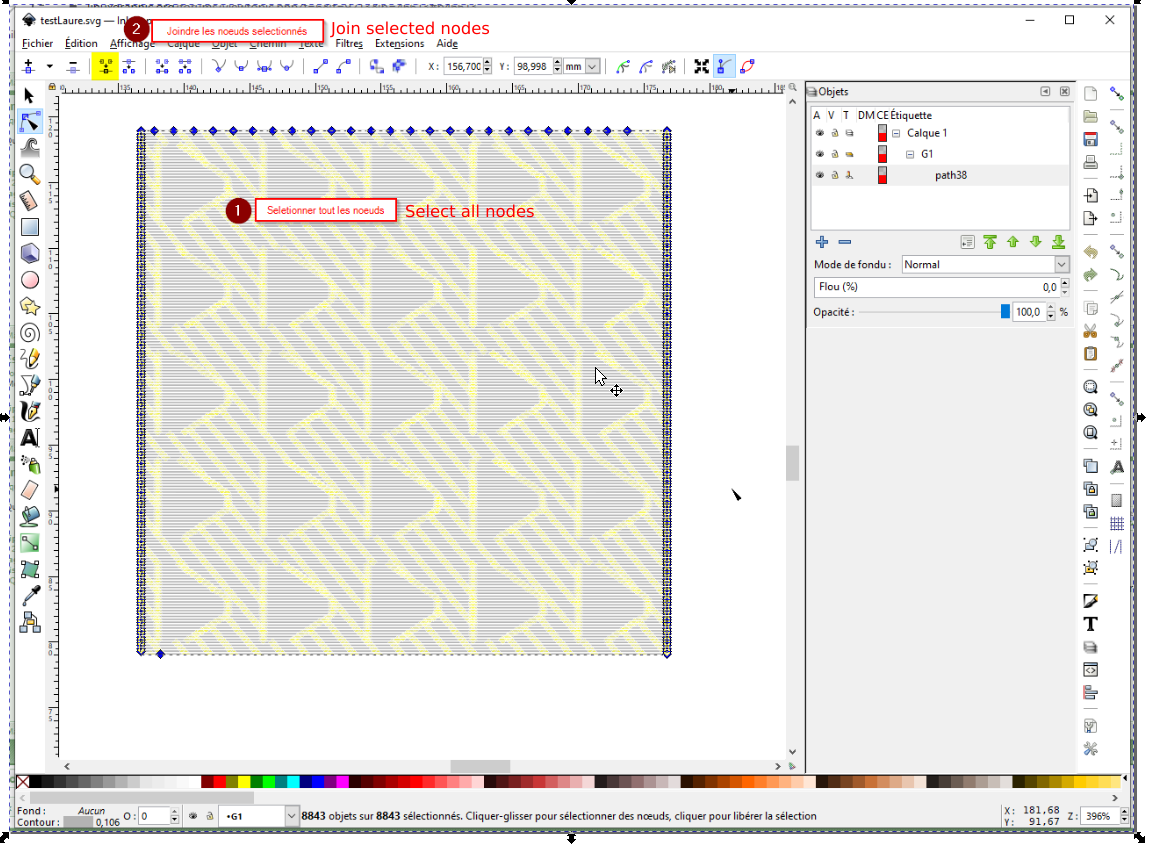
Task: Click the Insert new nodes toolbar icon
Action: tap(28, 66)
